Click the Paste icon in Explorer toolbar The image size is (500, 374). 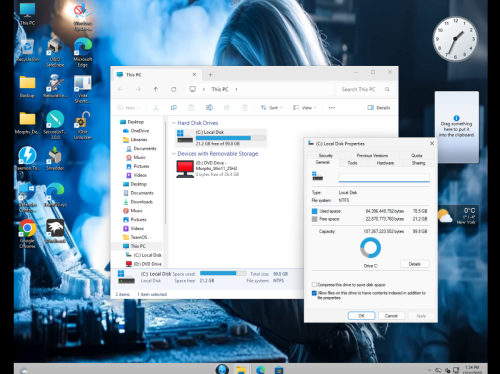191,108
